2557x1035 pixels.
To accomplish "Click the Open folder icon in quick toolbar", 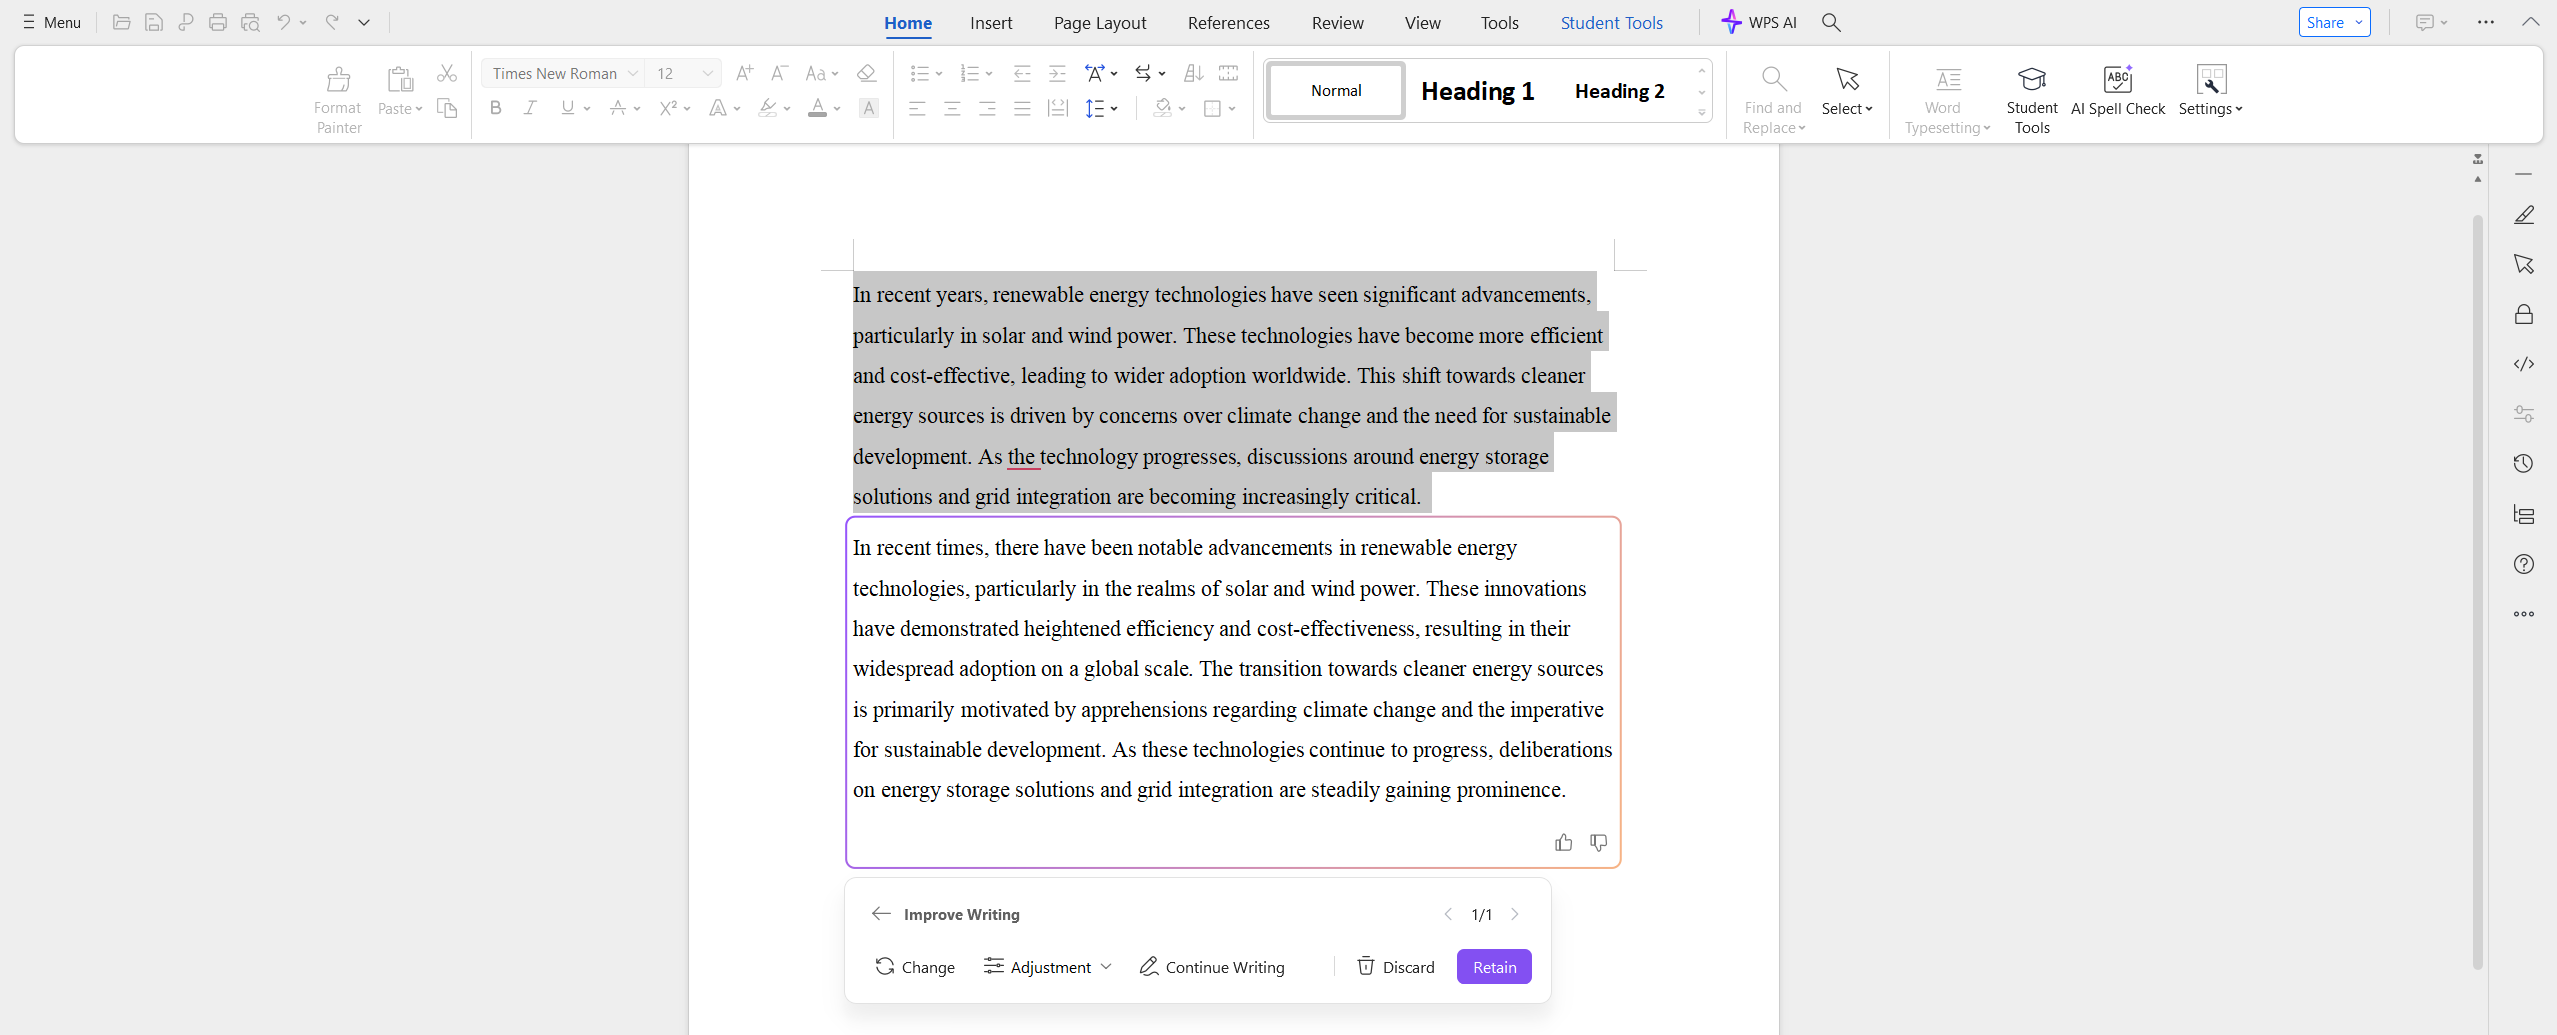I will coord(121,22).
